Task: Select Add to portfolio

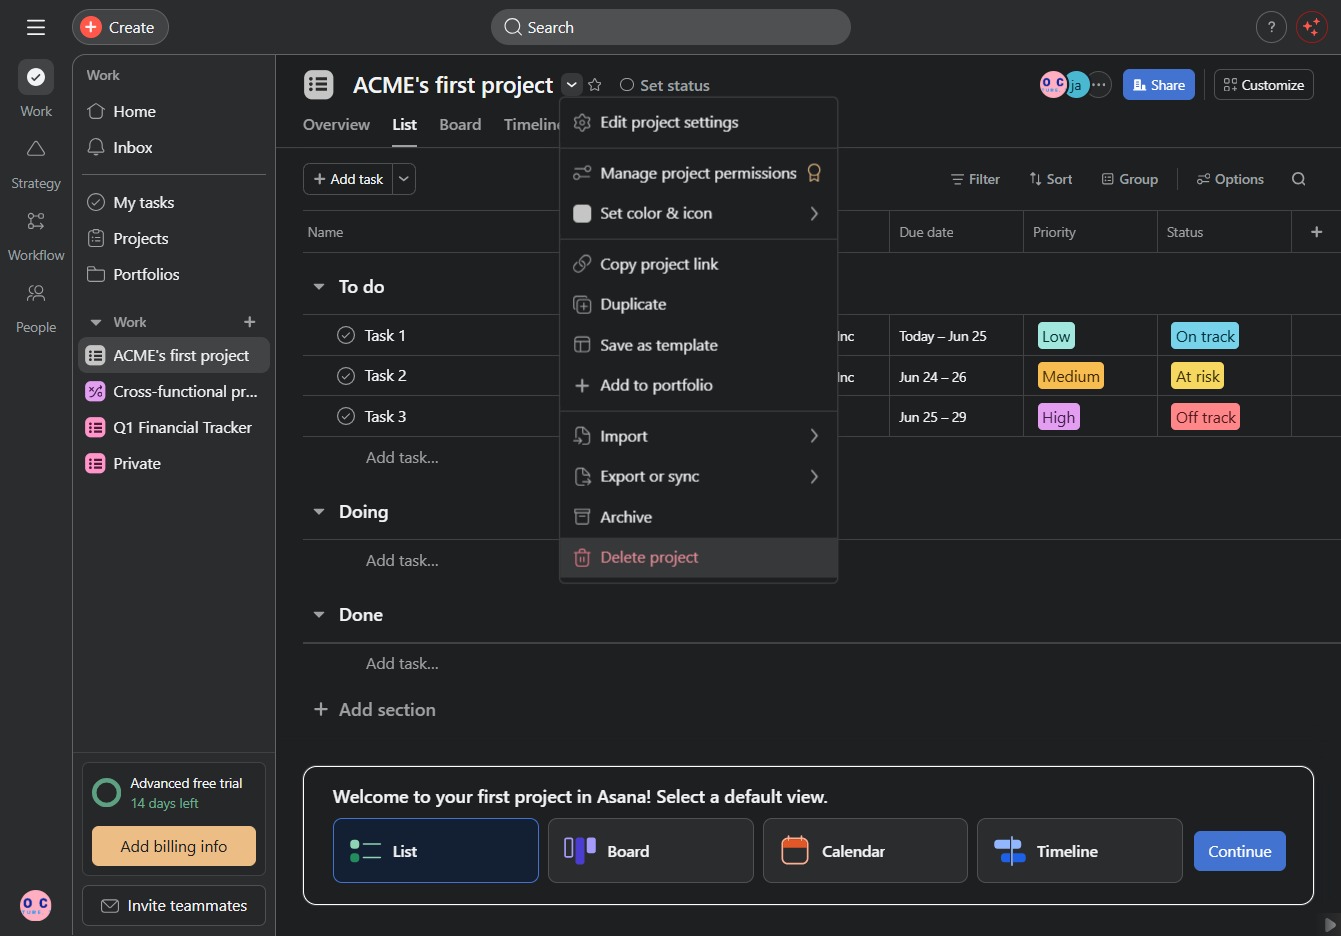Action: pyautogui.click(x=698, y=385)
